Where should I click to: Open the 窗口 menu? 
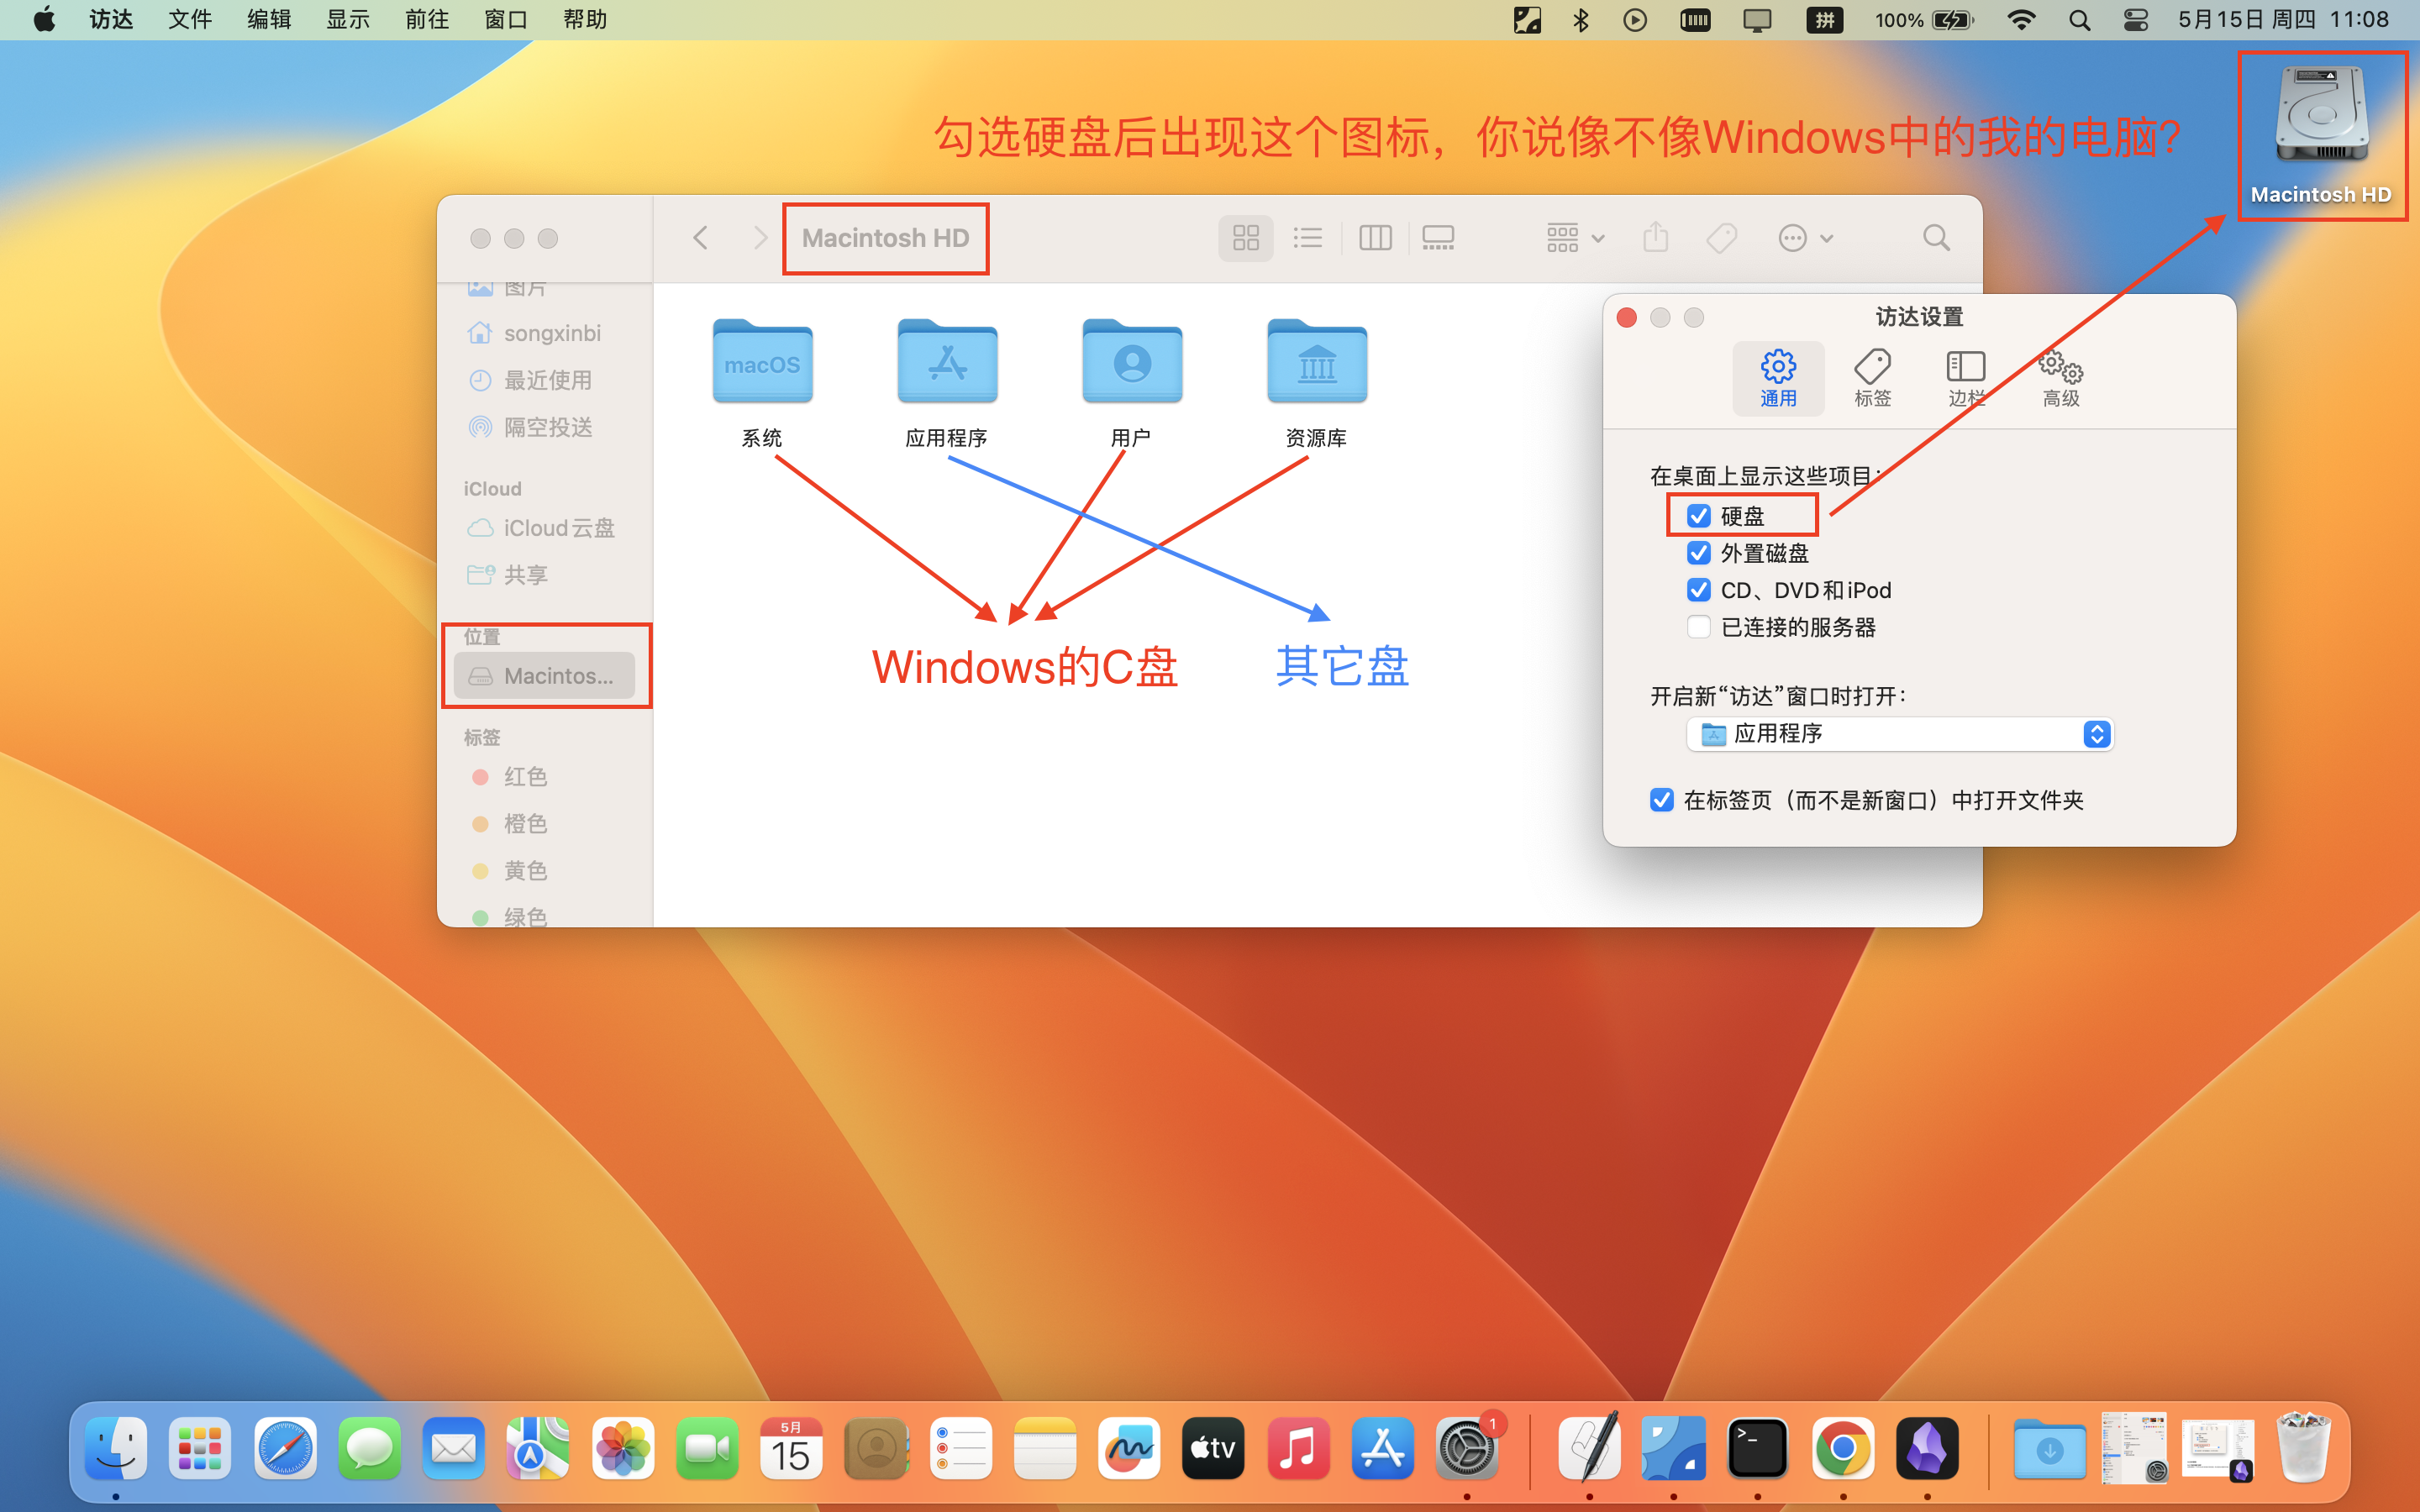(506, 20)
